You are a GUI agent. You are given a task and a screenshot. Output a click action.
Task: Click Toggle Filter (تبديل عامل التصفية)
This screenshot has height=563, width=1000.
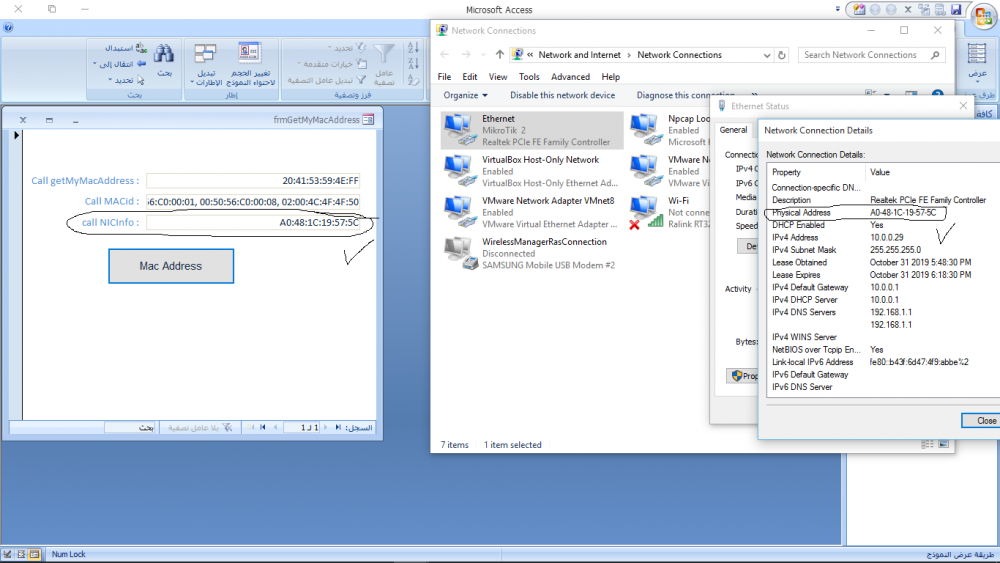pos(327,80)
